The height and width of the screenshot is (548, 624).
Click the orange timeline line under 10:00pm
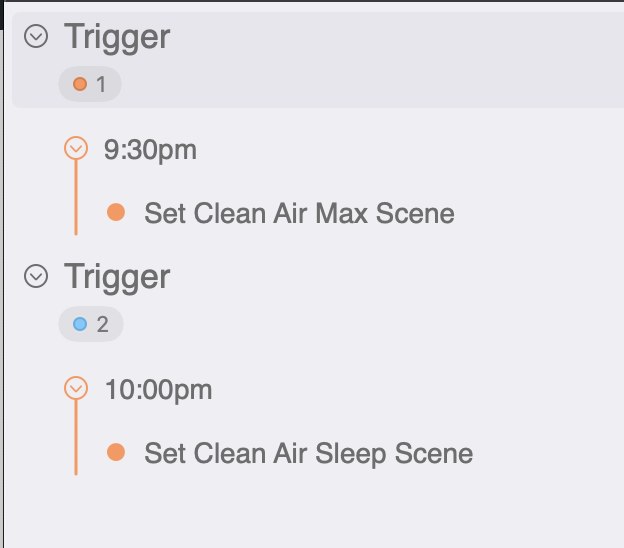(76, 440)
